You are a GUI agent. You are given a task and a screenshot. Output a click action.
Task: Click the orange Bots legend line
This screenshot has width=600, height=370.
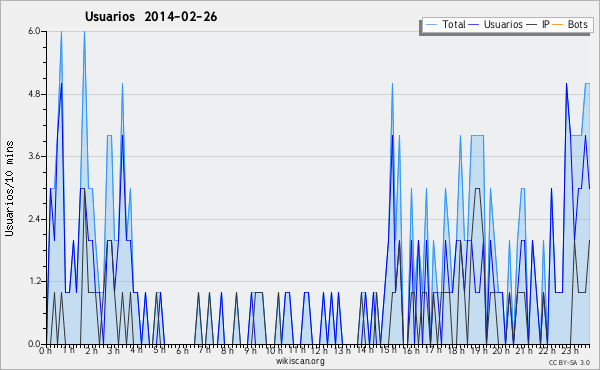tap(558, 25)
